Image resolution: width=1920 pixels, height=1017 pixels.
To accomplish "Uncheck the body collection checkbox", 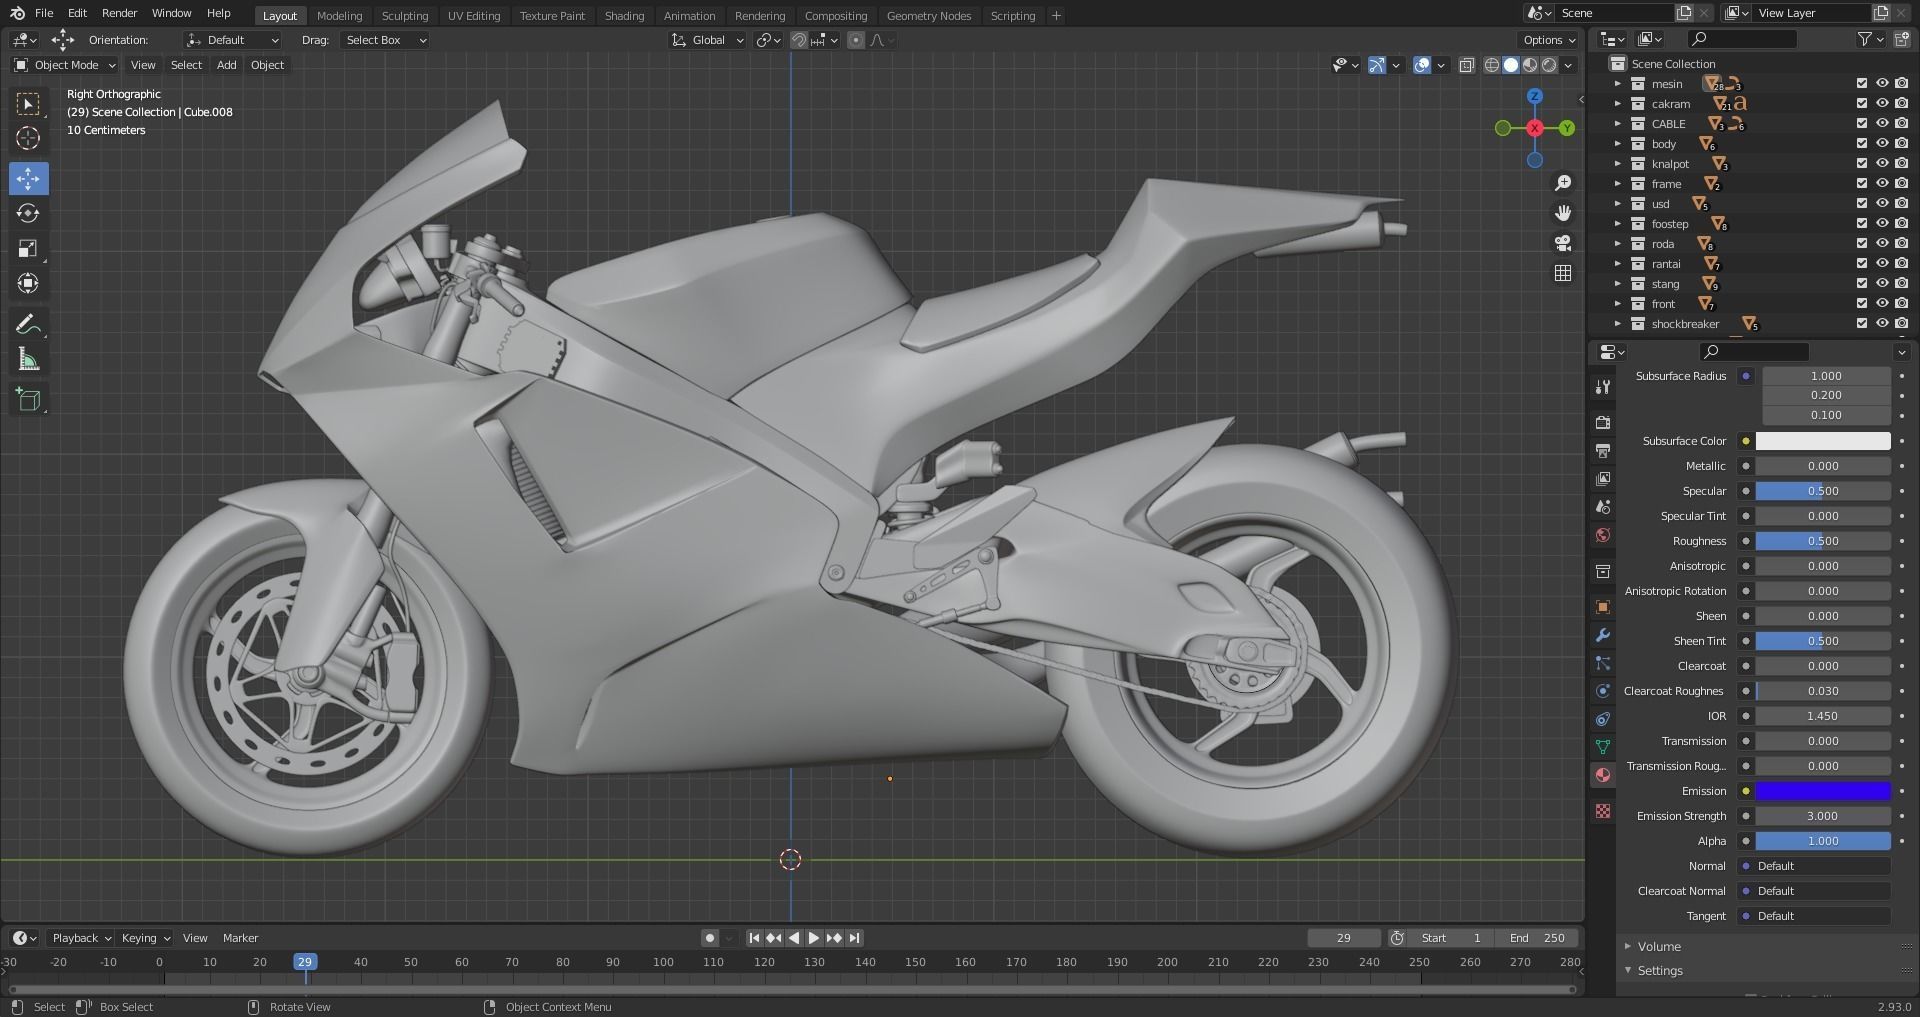I will click(x=1862, y=144).
